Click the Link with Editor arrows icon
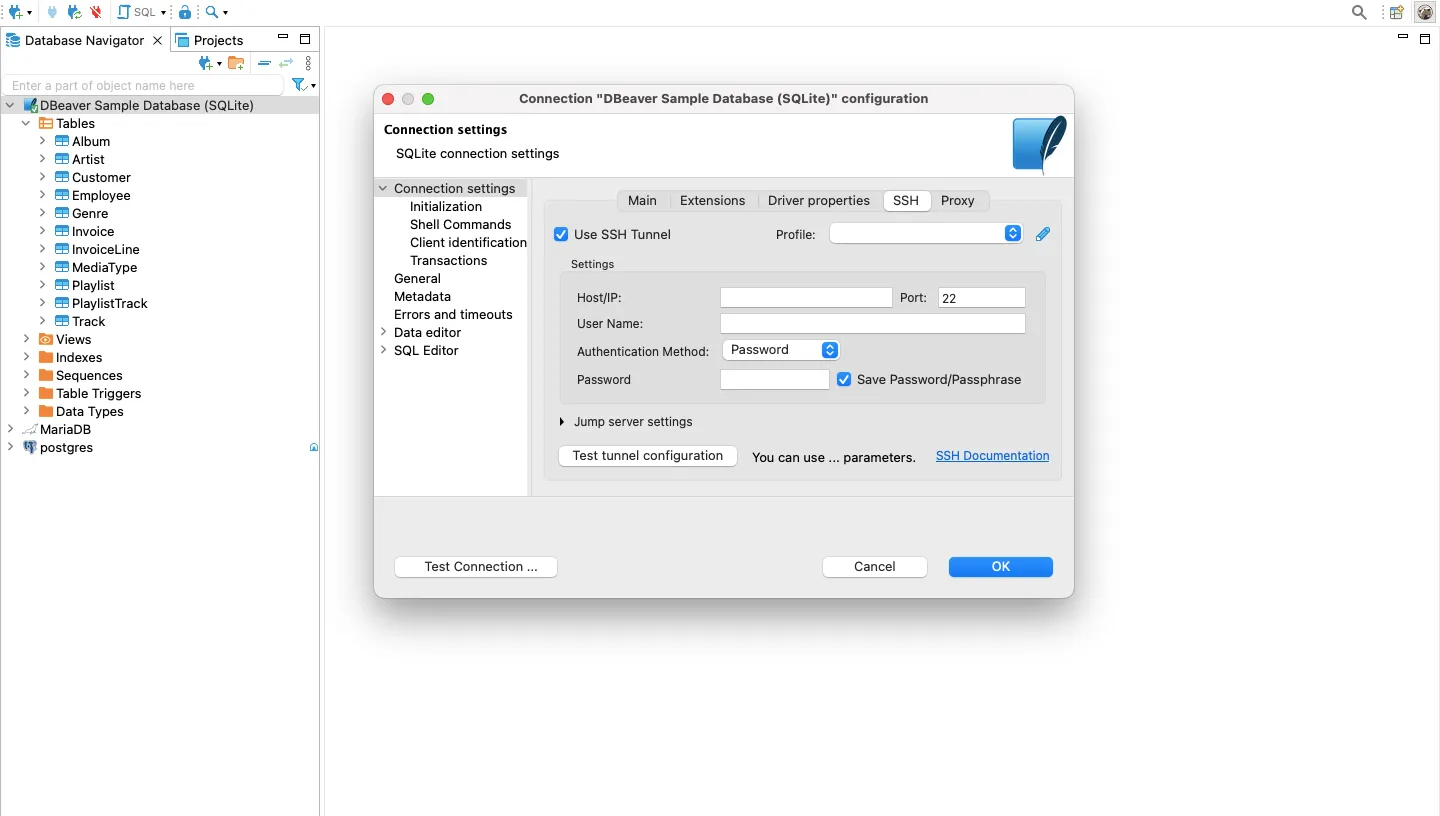This screenshot has height=816, width=1440. 286,63
